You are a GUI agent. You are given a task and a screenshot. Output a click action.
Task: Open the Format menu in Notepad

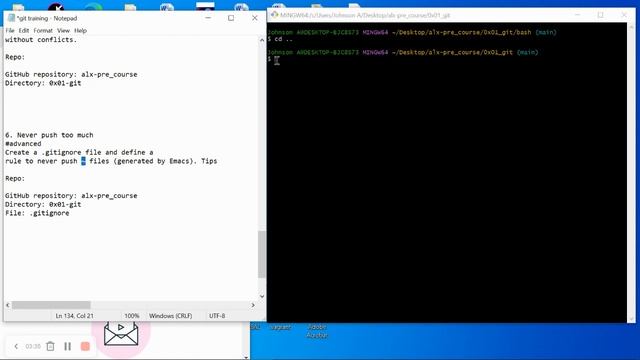coord(43,31)
